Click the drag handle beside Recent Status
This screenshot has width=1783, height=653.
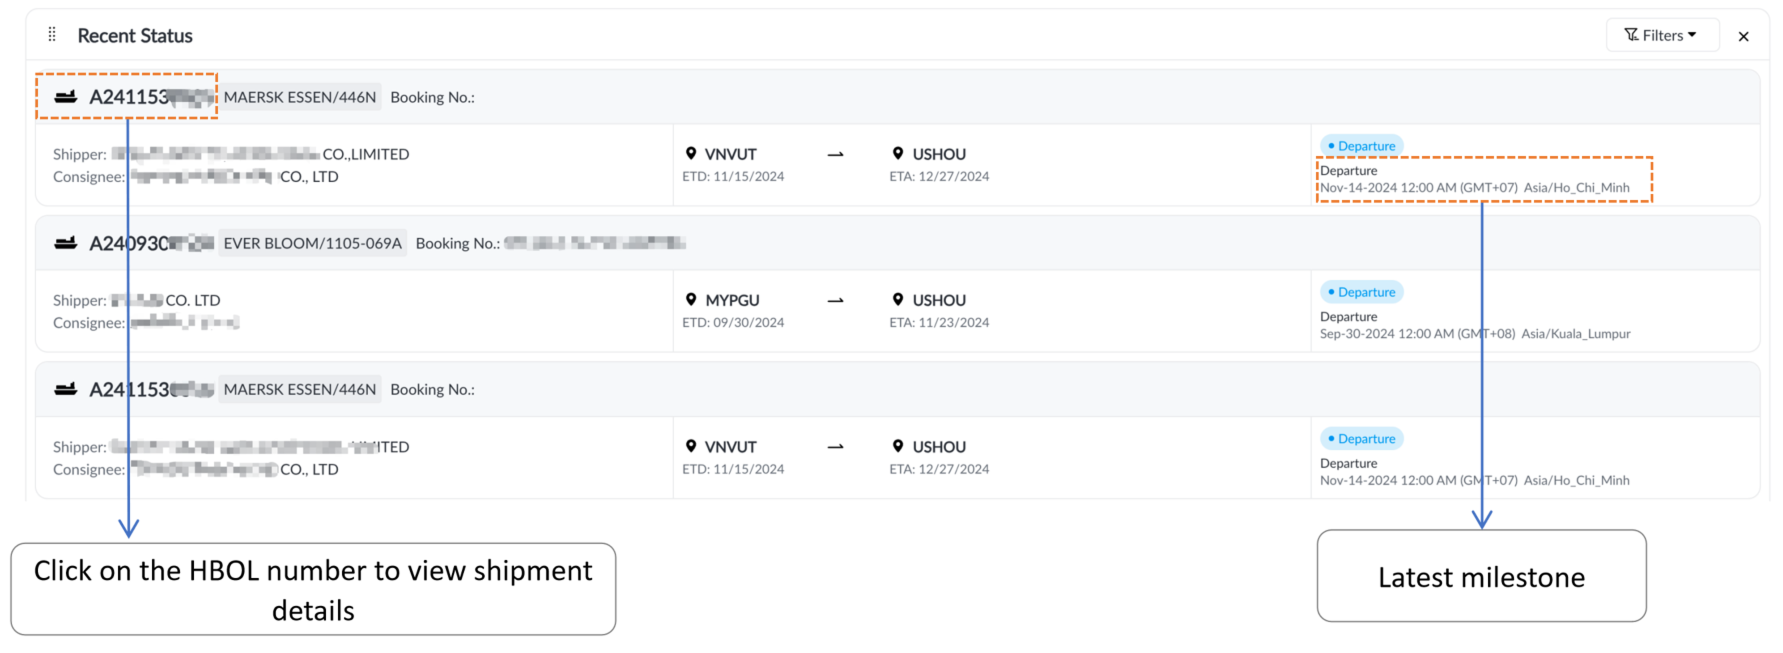pos(52,35)
